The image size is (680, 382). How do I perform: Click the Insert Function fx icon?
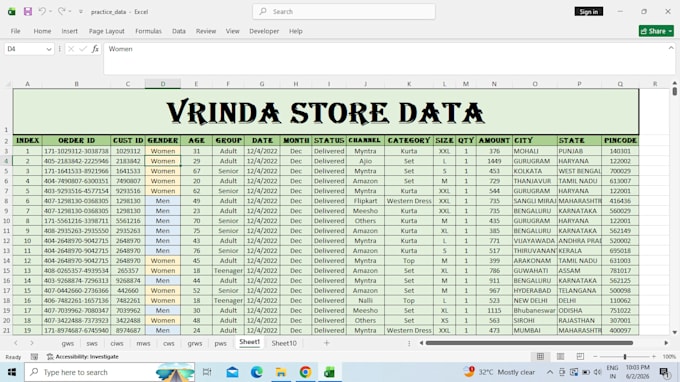pos(95,49)
